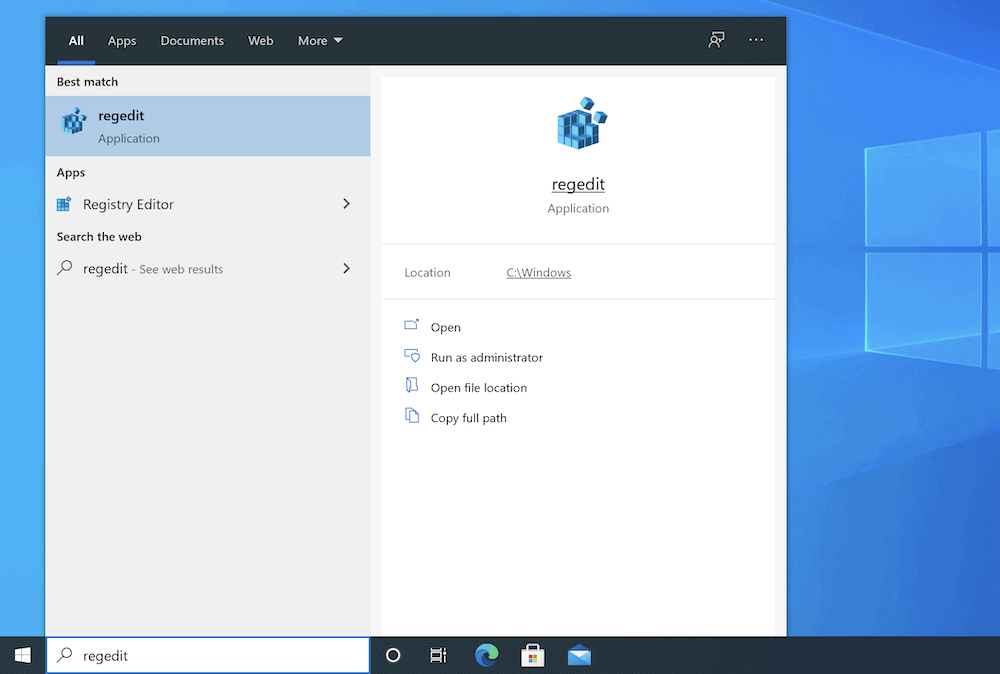1000x674 pixels.
Task: Open the C:\Windows location link
Action: pos(538,272)
